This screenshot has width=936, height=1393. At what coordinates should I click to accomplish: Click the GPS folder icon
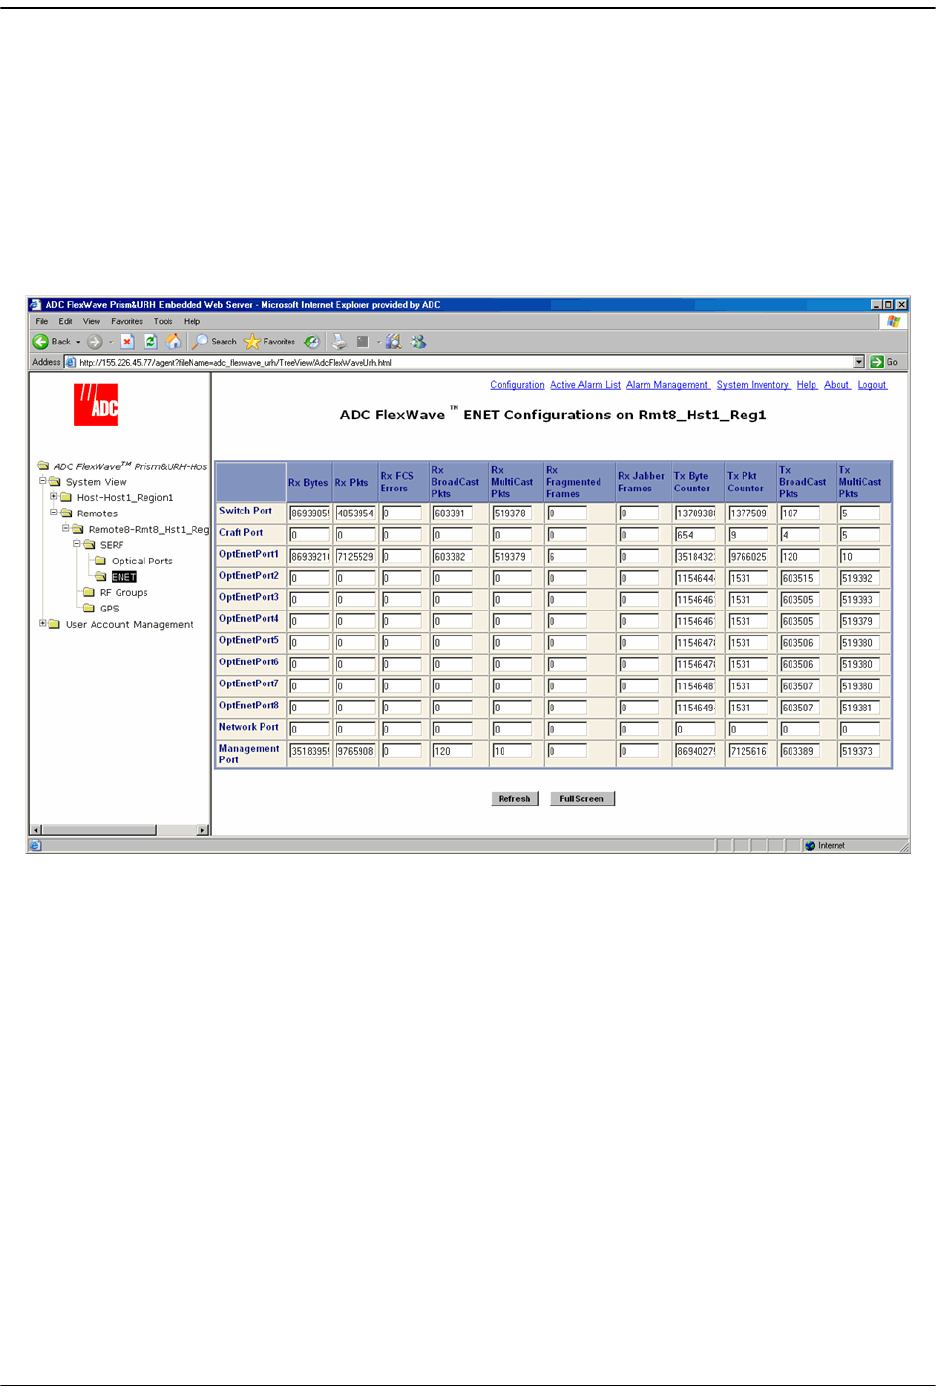point(89,608)
